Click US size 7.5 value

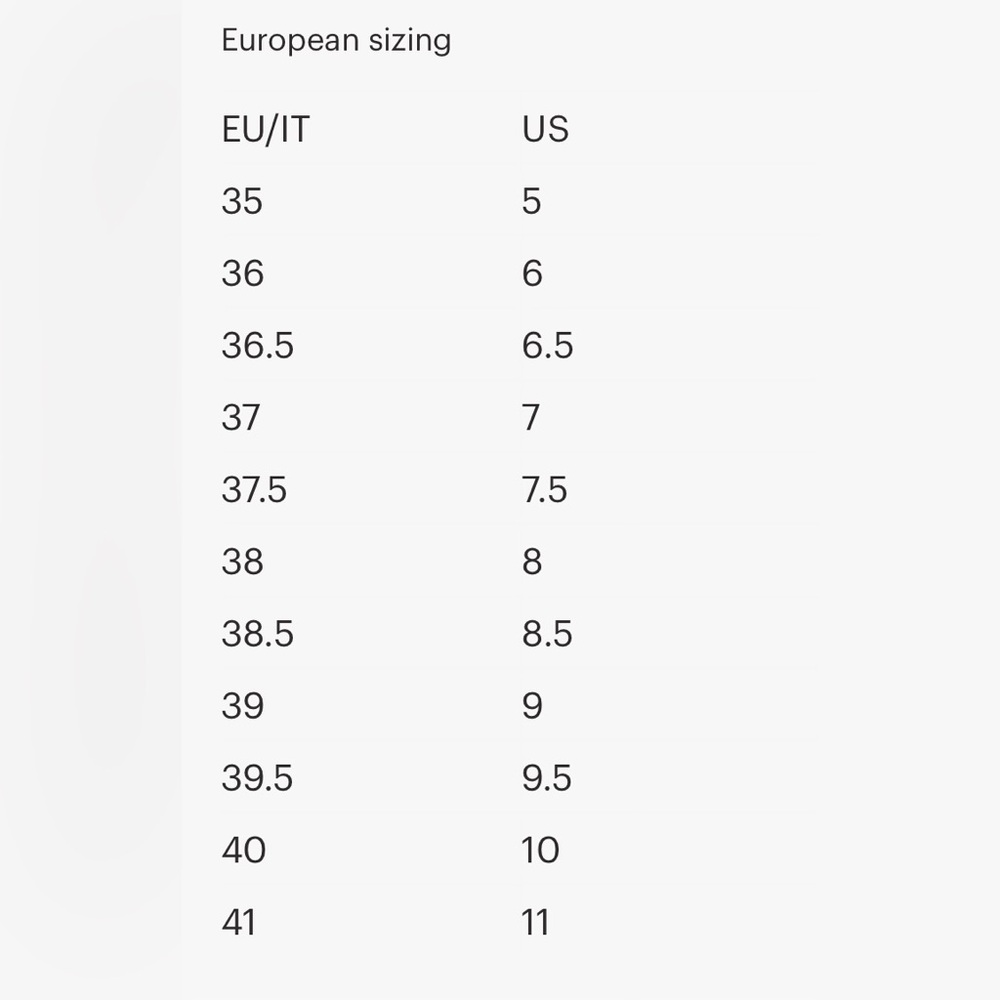[x=544, y=489]
